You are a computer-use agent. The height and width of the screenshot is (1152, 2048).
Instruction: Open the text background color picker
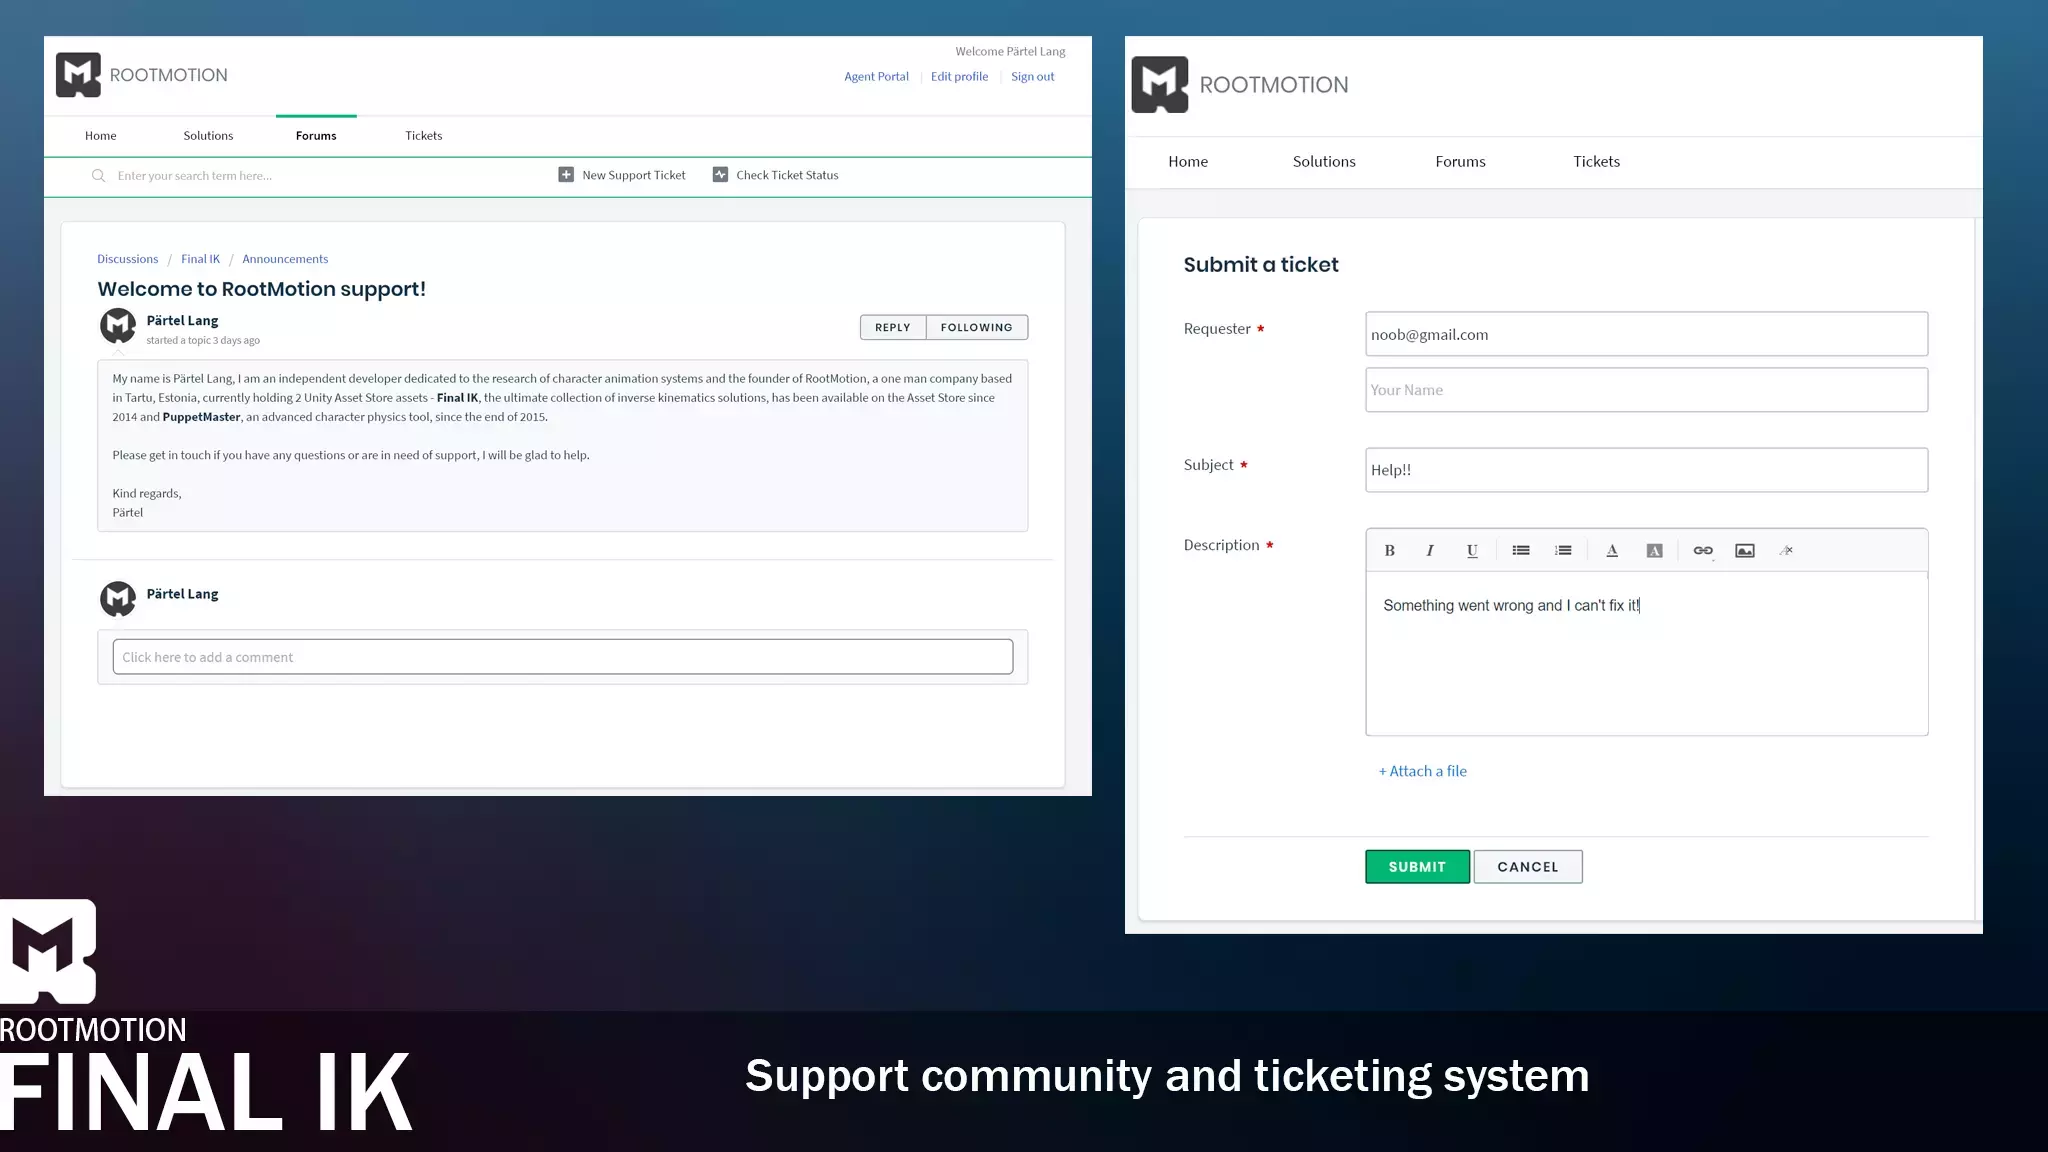coord(1654,551)
